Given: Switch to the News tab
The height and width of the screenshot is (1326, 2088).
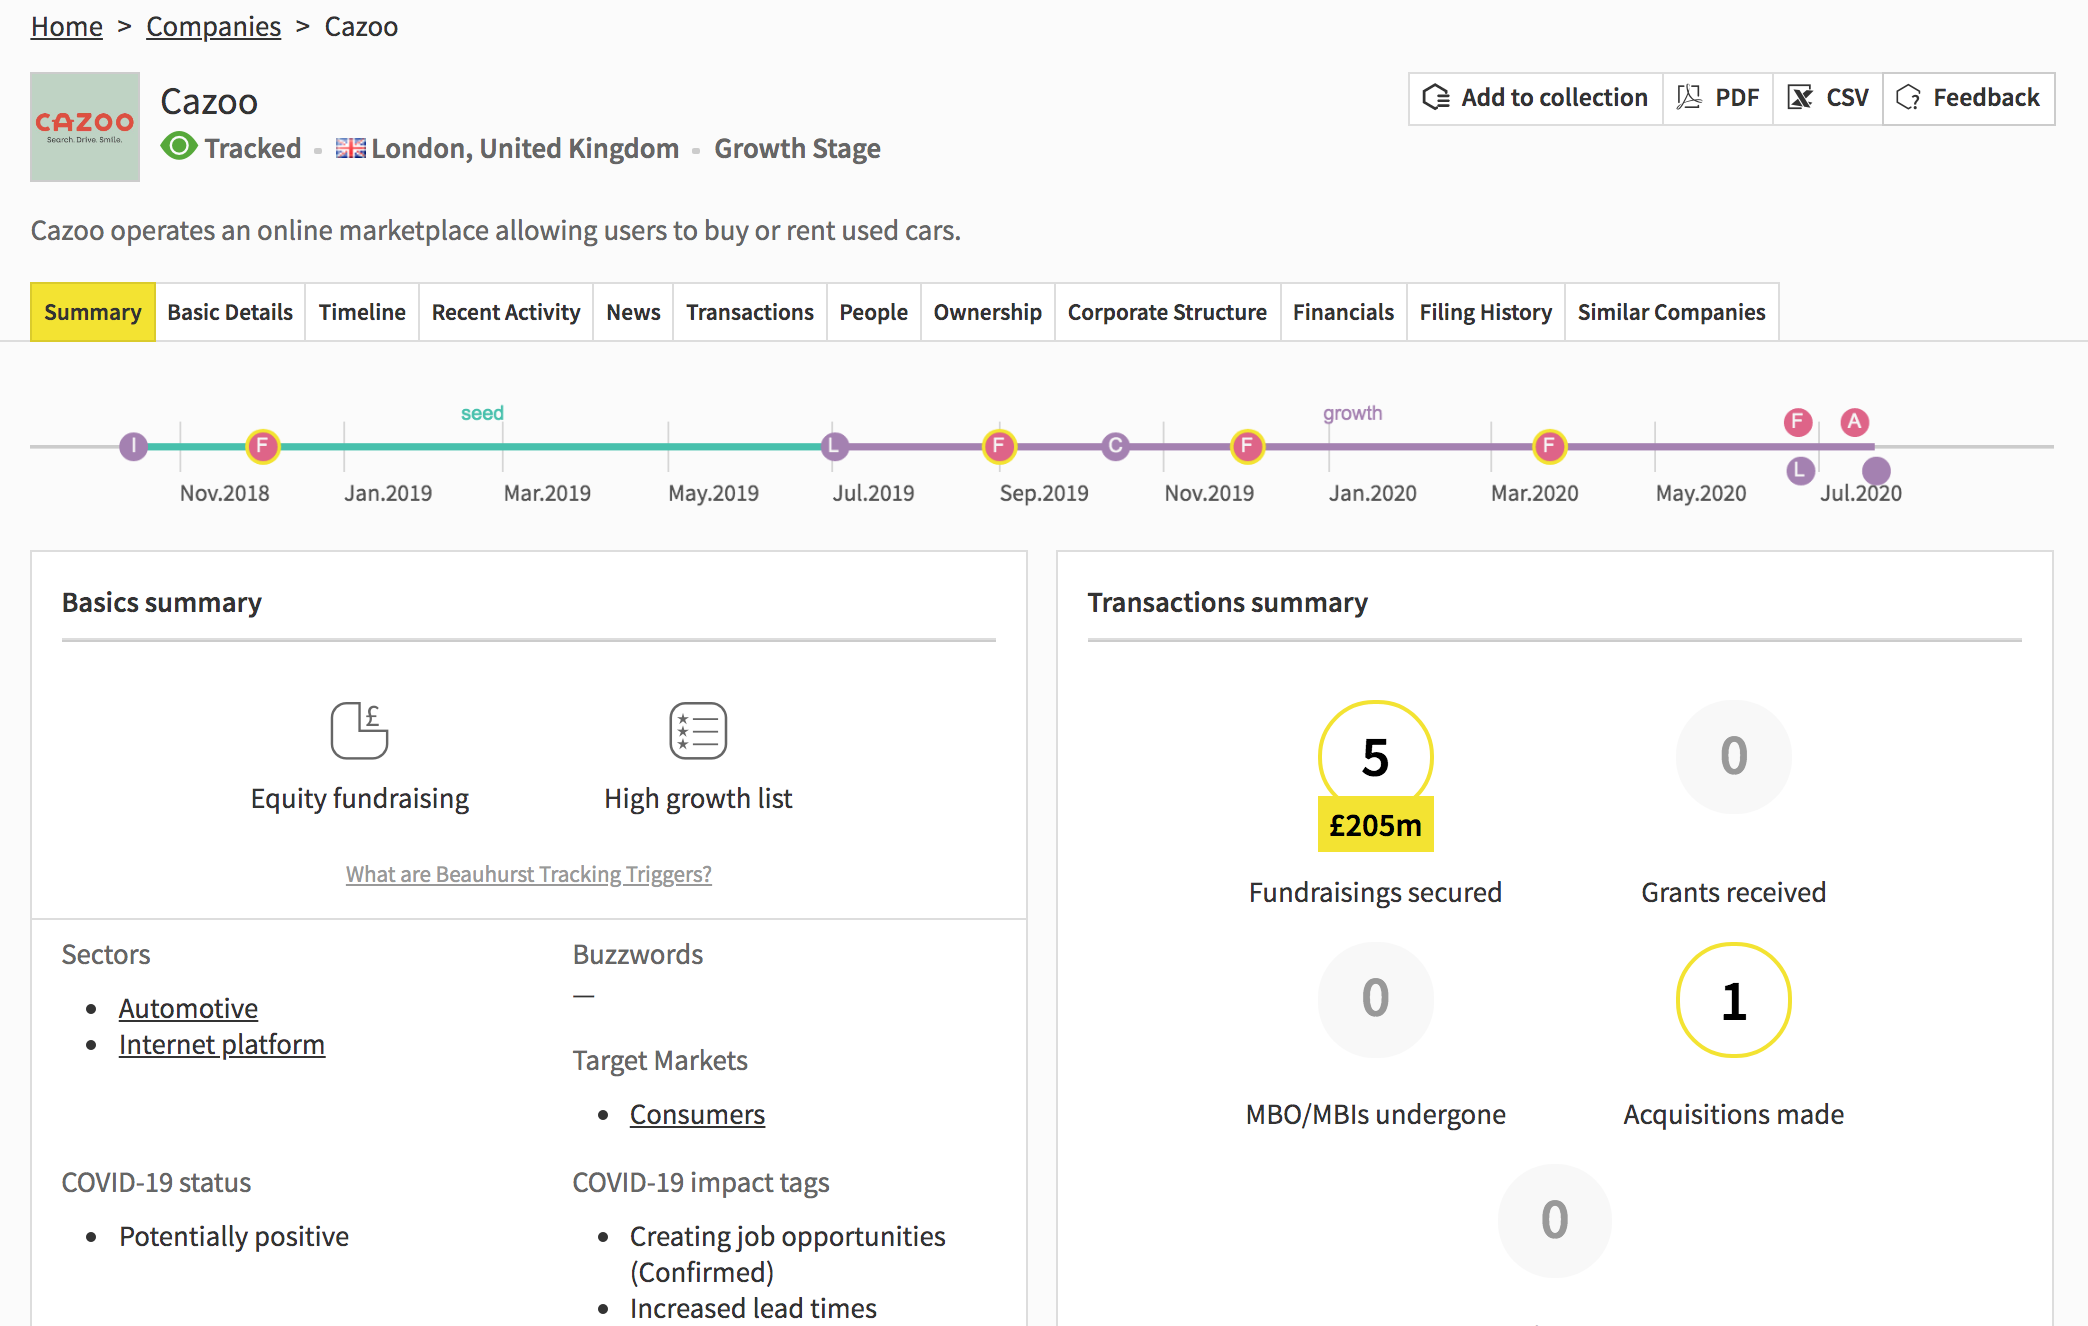Looking at the screenshot, I should pyautogui.click(x=633, y=312).
